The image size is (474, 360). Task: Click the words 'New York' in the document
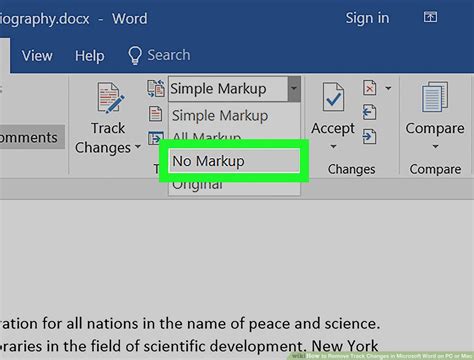click(x=345, y=346)
